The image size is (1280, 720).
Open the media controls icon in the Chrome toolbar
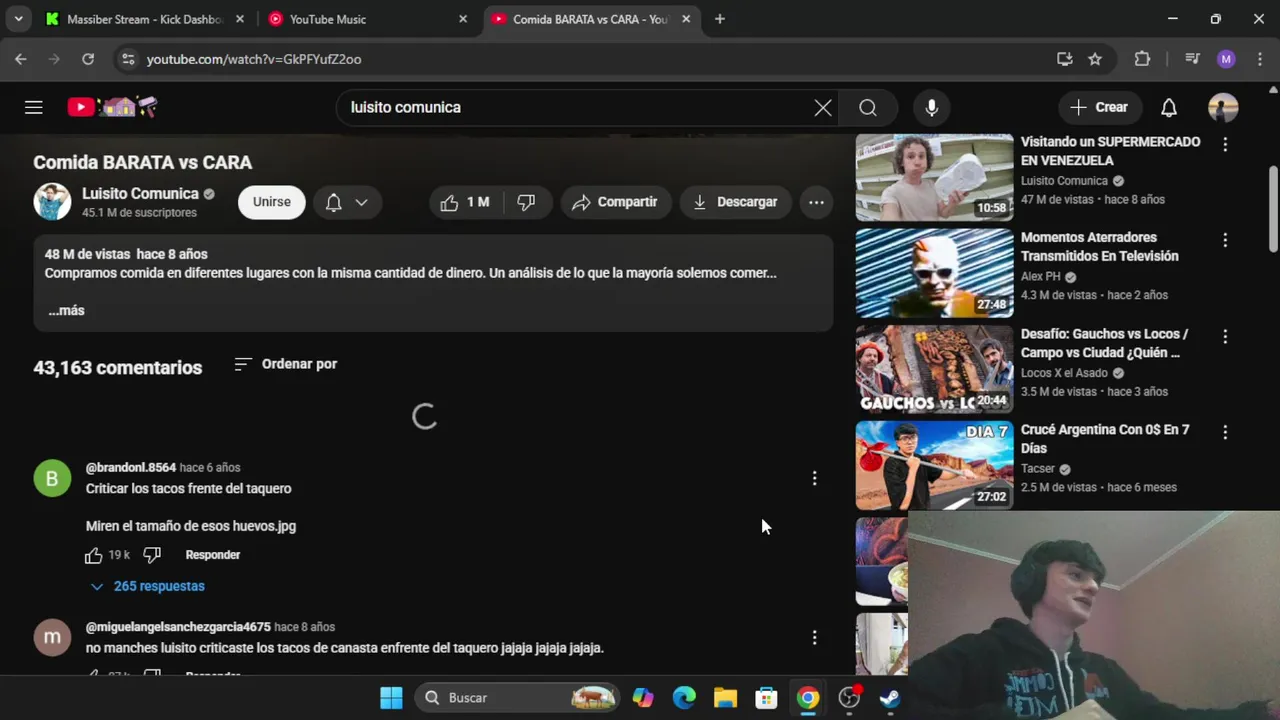[x=1192, y=59]
